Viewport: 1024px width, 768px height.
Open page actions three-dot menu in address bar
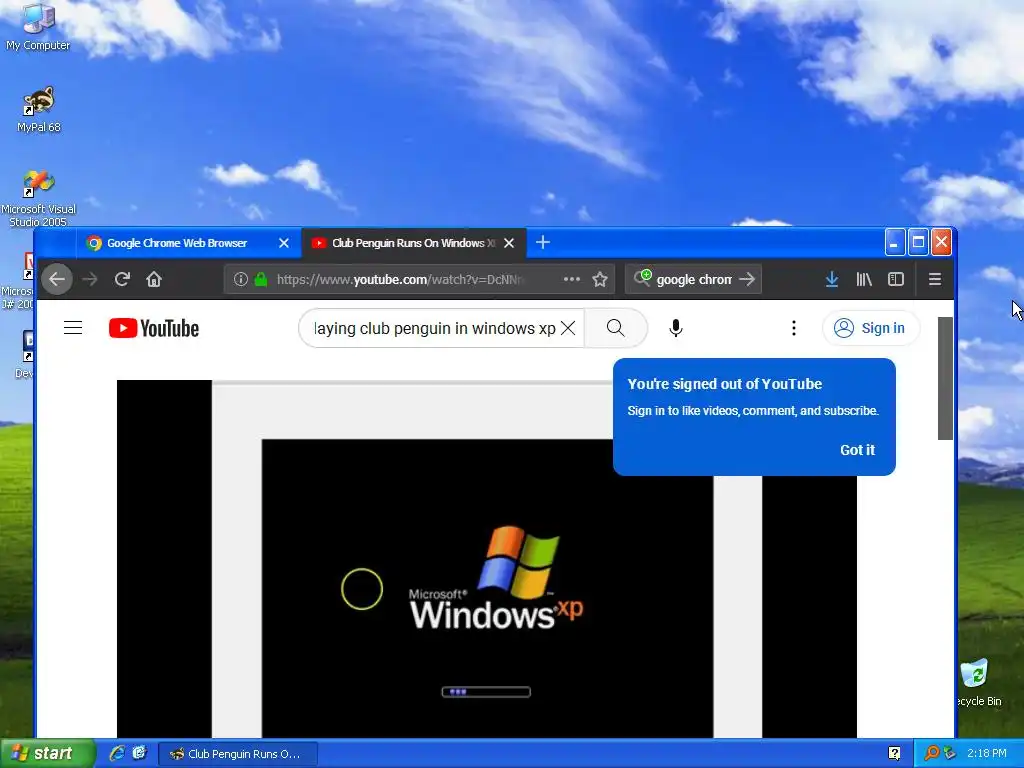click(571, 280)
